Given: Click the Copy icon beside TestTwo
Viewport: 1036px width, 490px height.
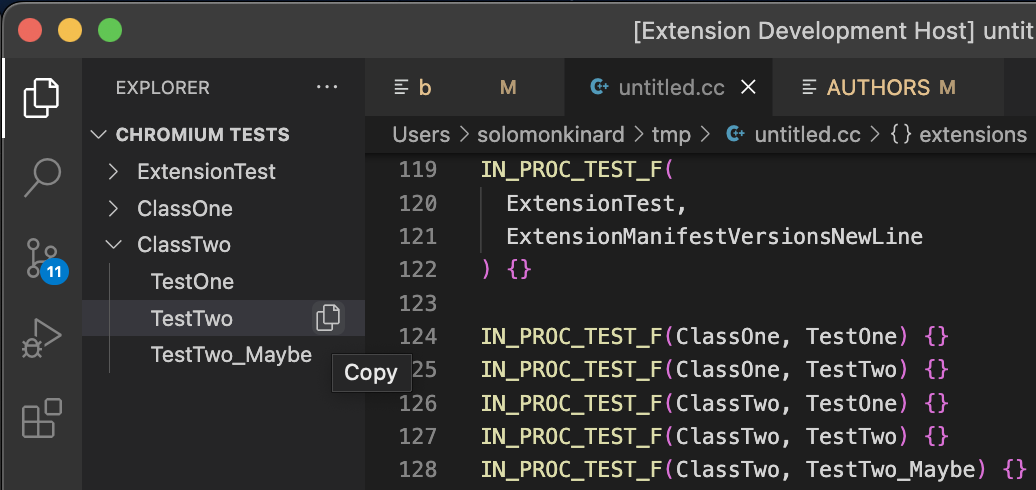Looking at the screenshot, I should click(327, 318).
